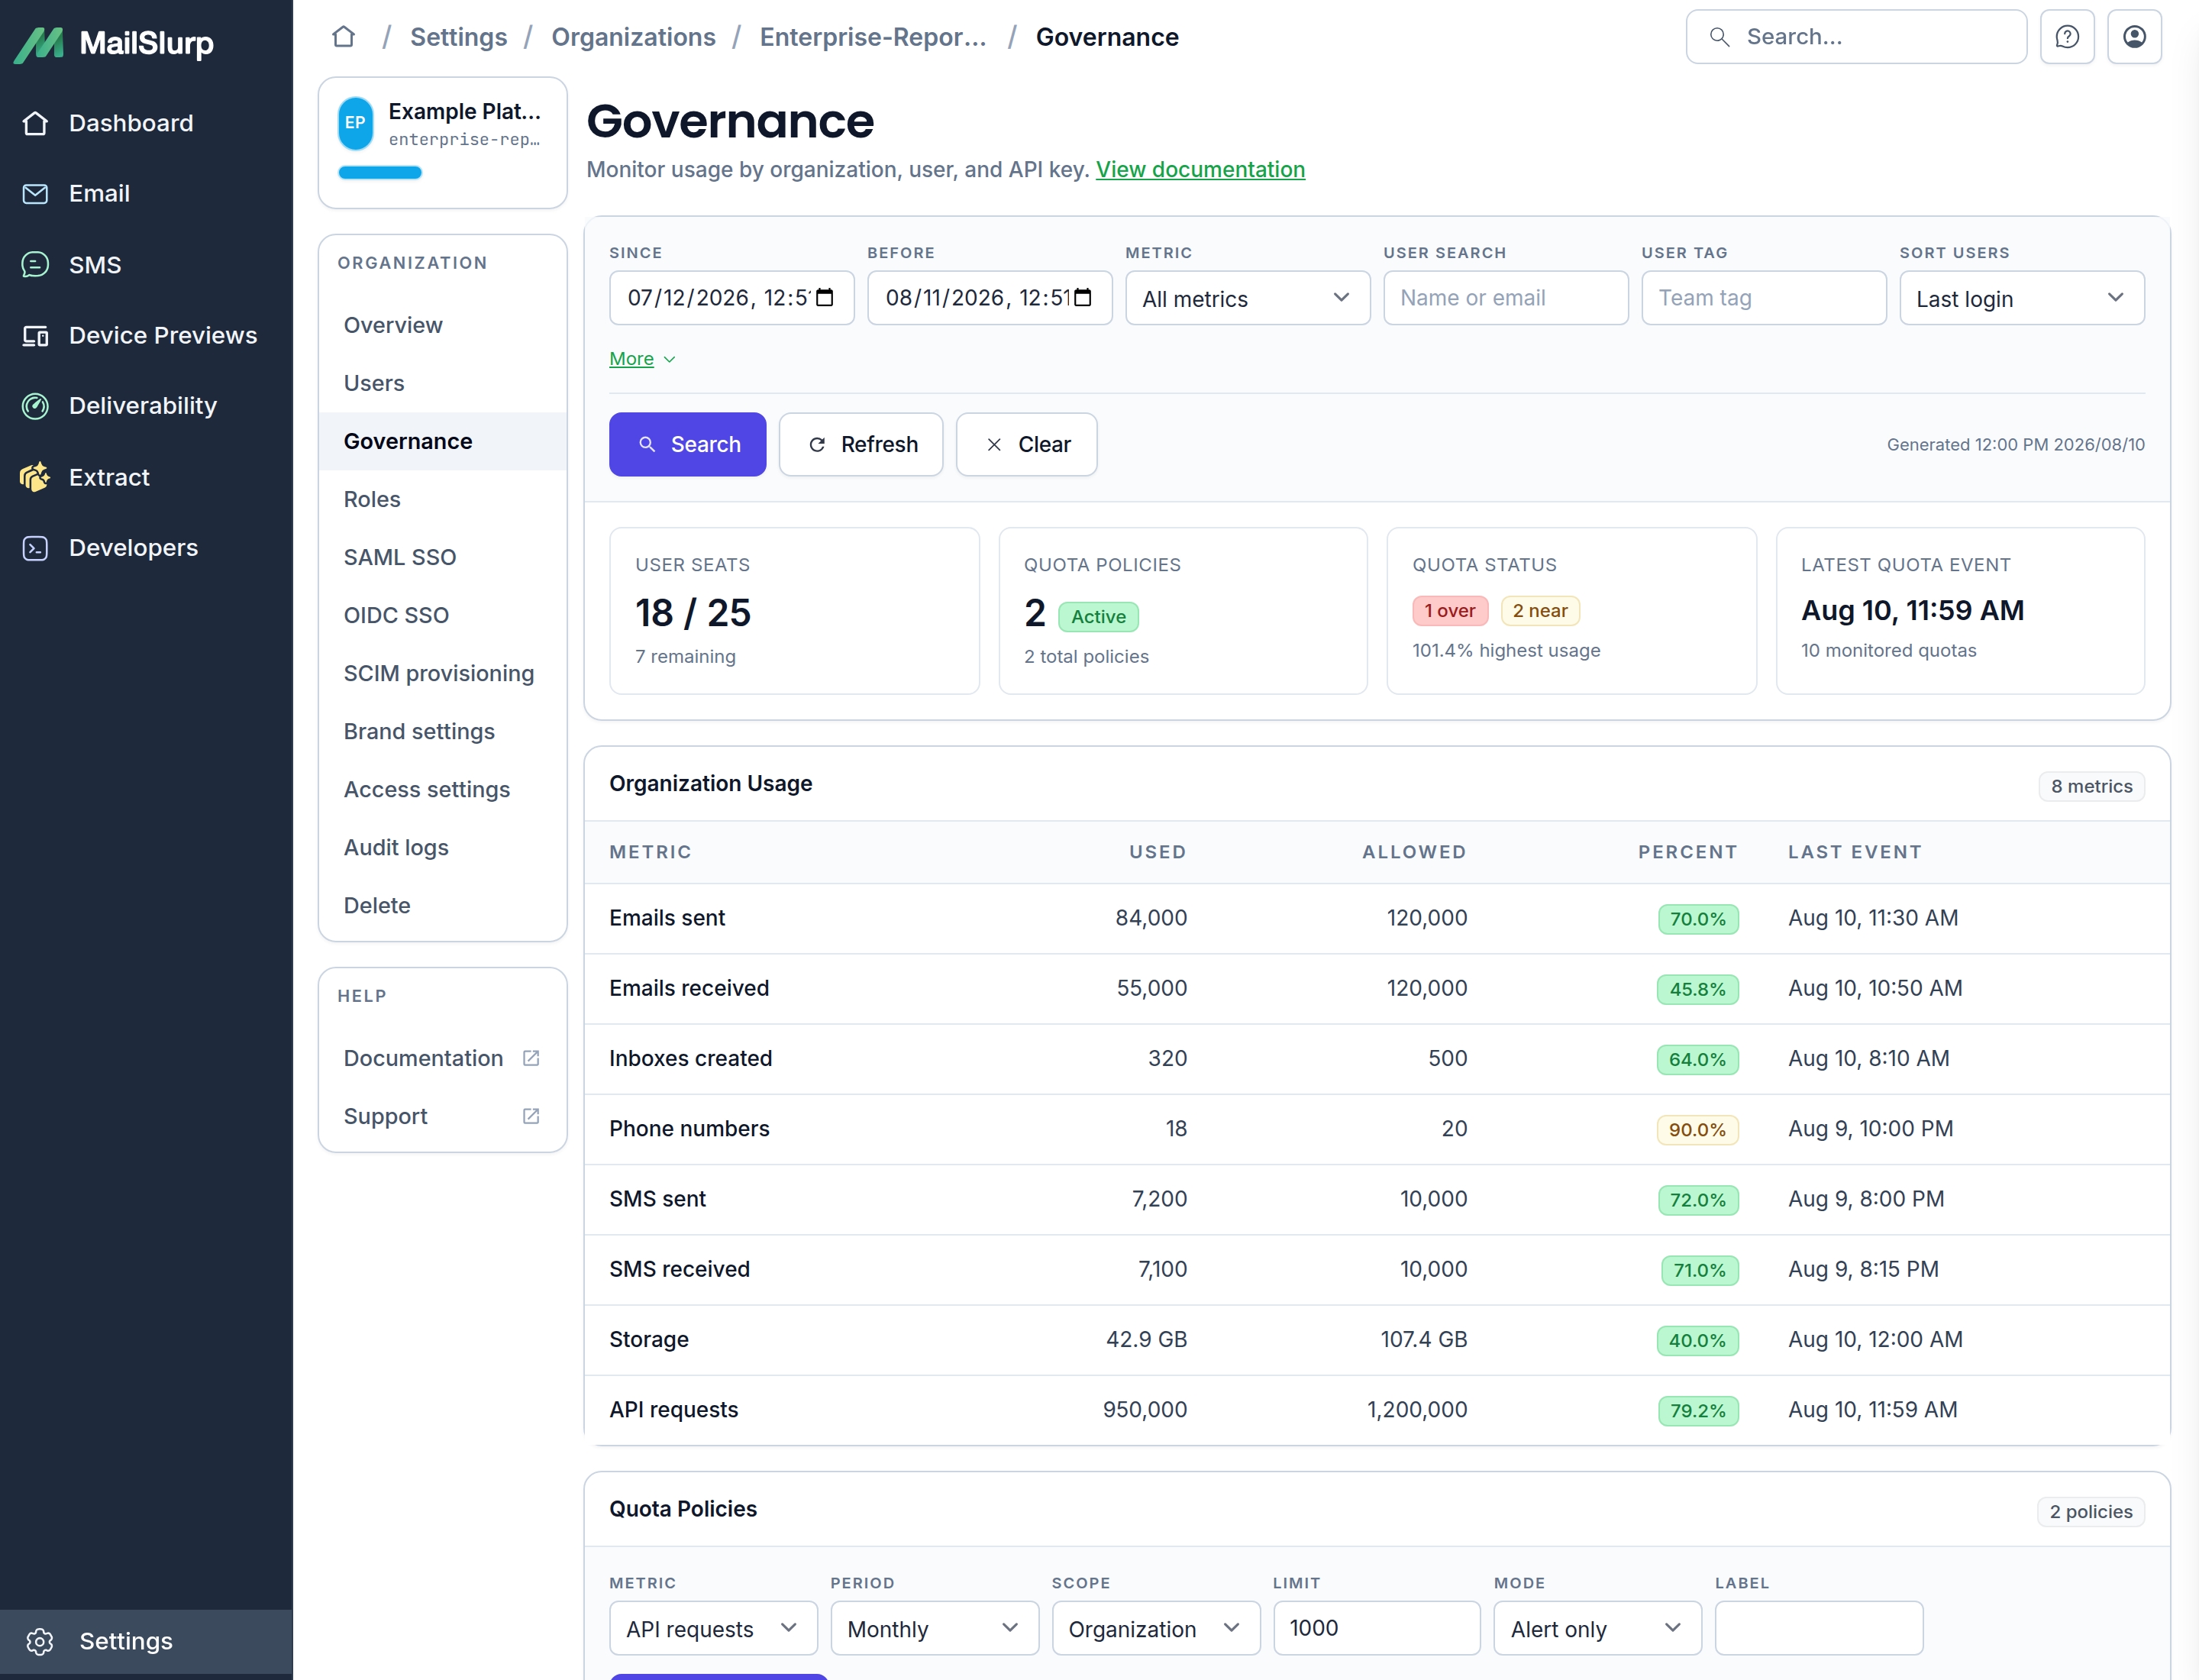This screenshot has height=1680, width=2199.
Task: Open the Email envelope icon
Action: click(x=35, y=193)
